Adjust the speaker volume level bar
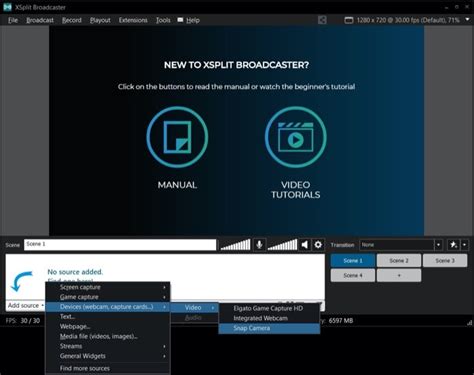 [282, 245]
